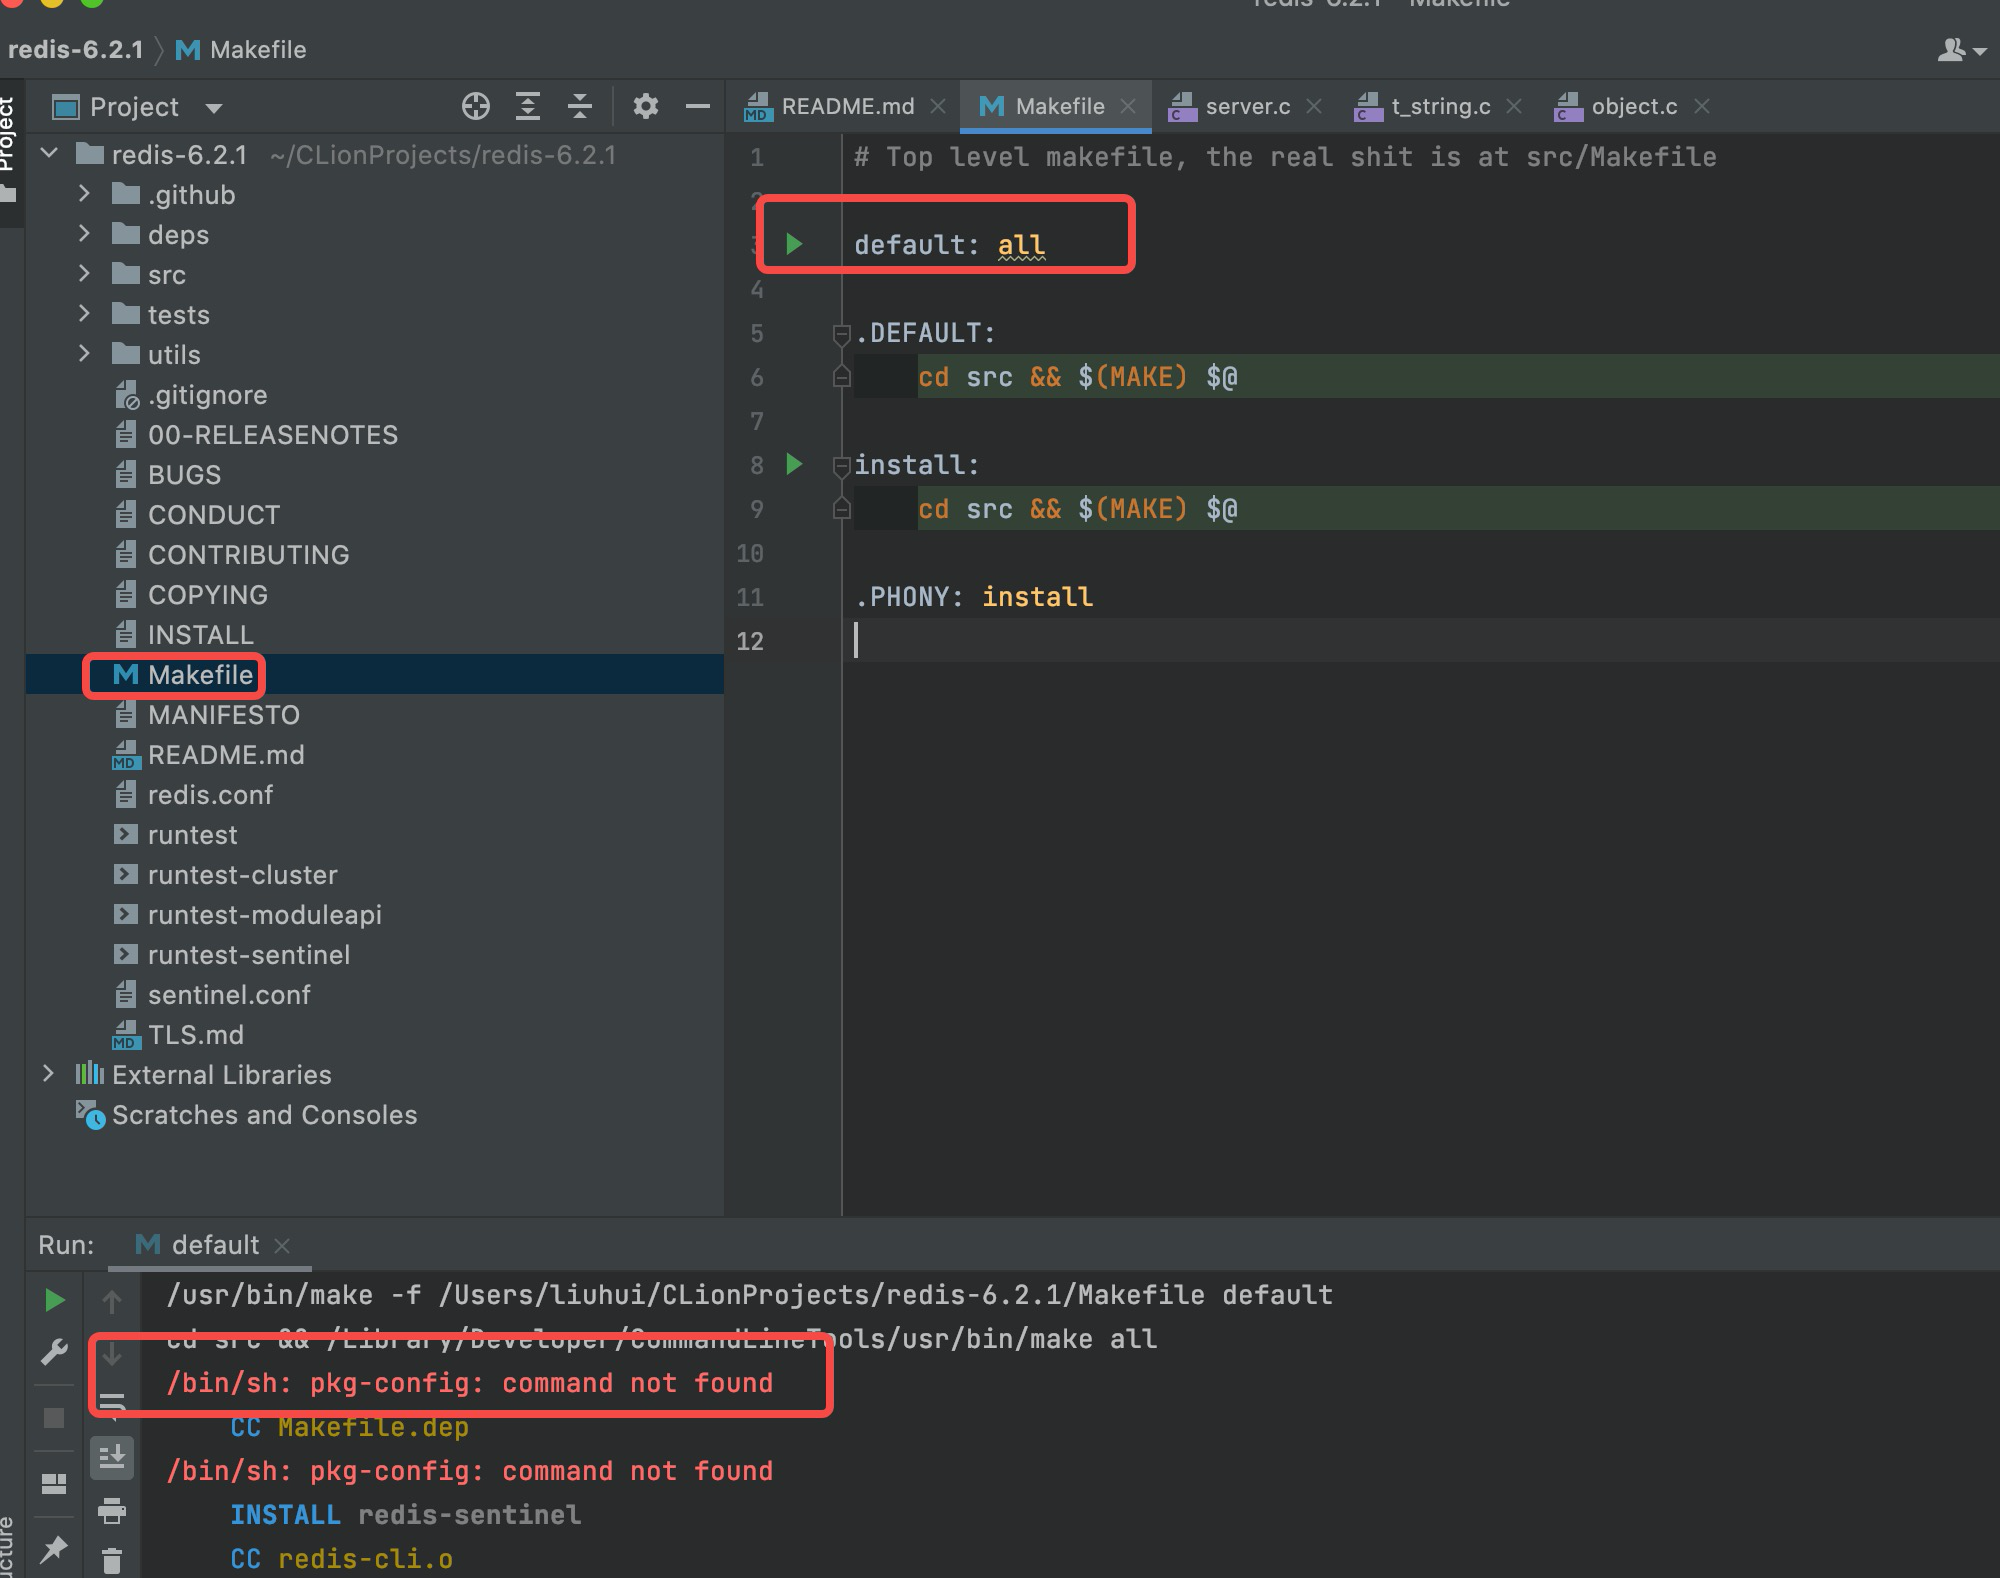Viewport: 2000px width, 1578px height.
Task: Click the wrench icon in Run toolbar
Action: point(55,1352)
